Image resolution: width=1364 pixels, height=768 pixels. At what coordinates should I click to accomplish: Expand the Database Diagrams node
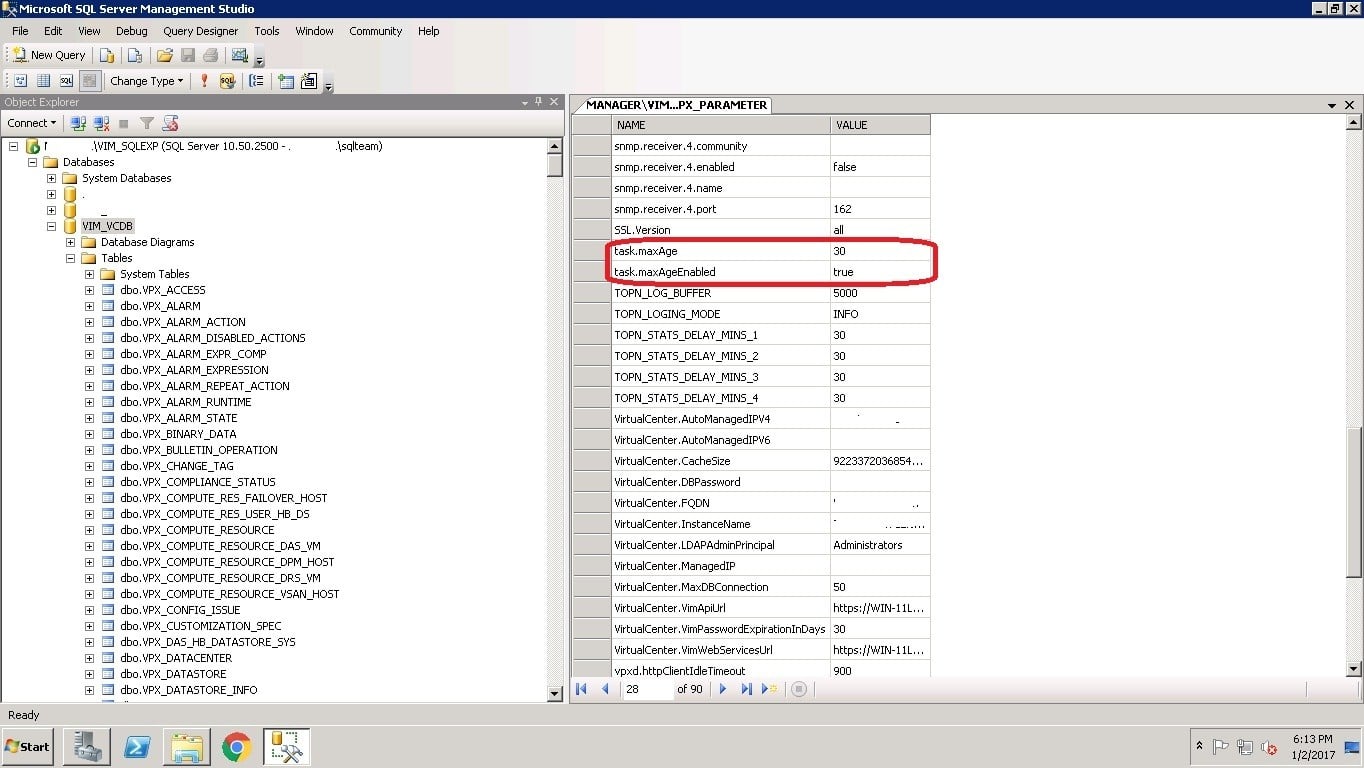coord(71,242)
